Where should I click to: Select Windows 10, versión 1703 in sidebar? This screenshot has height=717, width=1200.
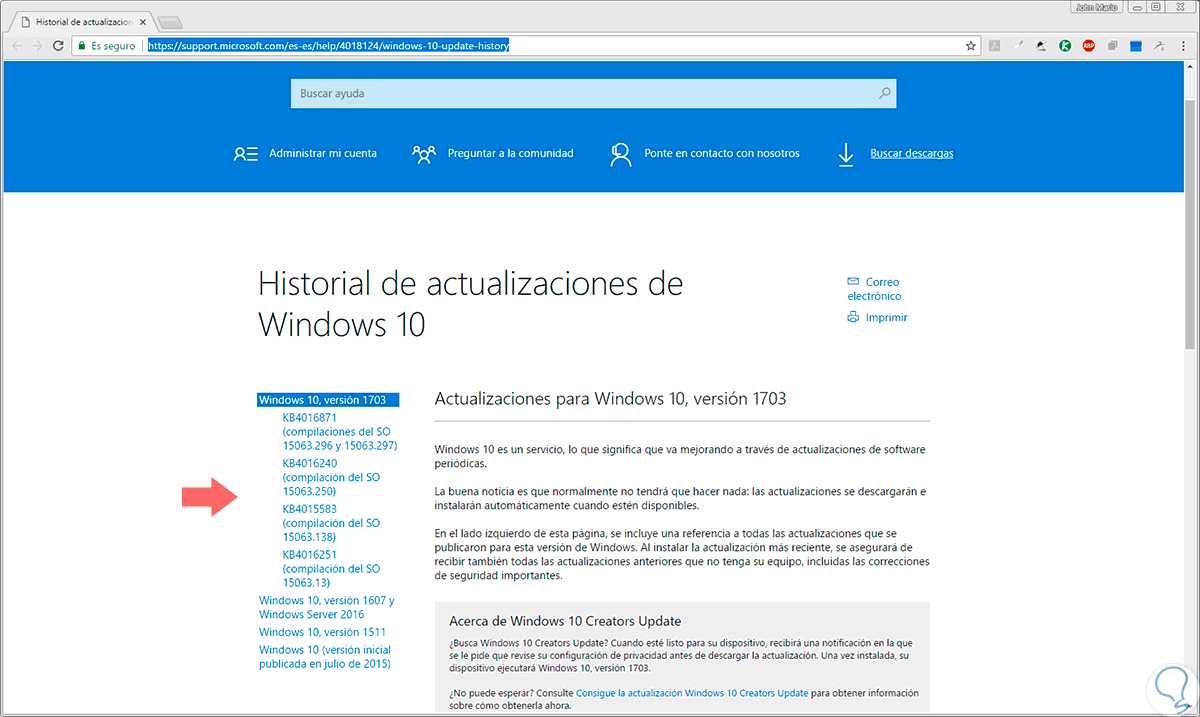pyautogui.click(x=328, y=400)
